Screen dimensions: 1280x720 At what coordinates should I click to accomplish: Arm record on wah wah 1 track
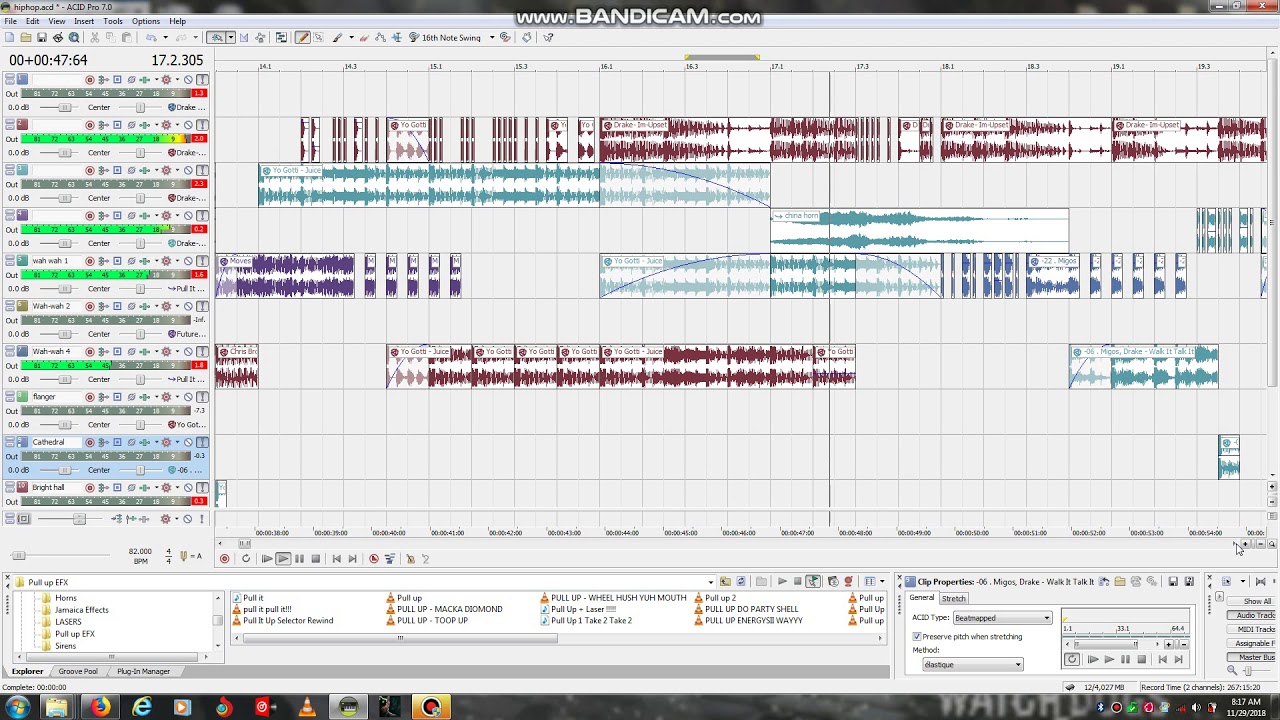tap(90, 261)
